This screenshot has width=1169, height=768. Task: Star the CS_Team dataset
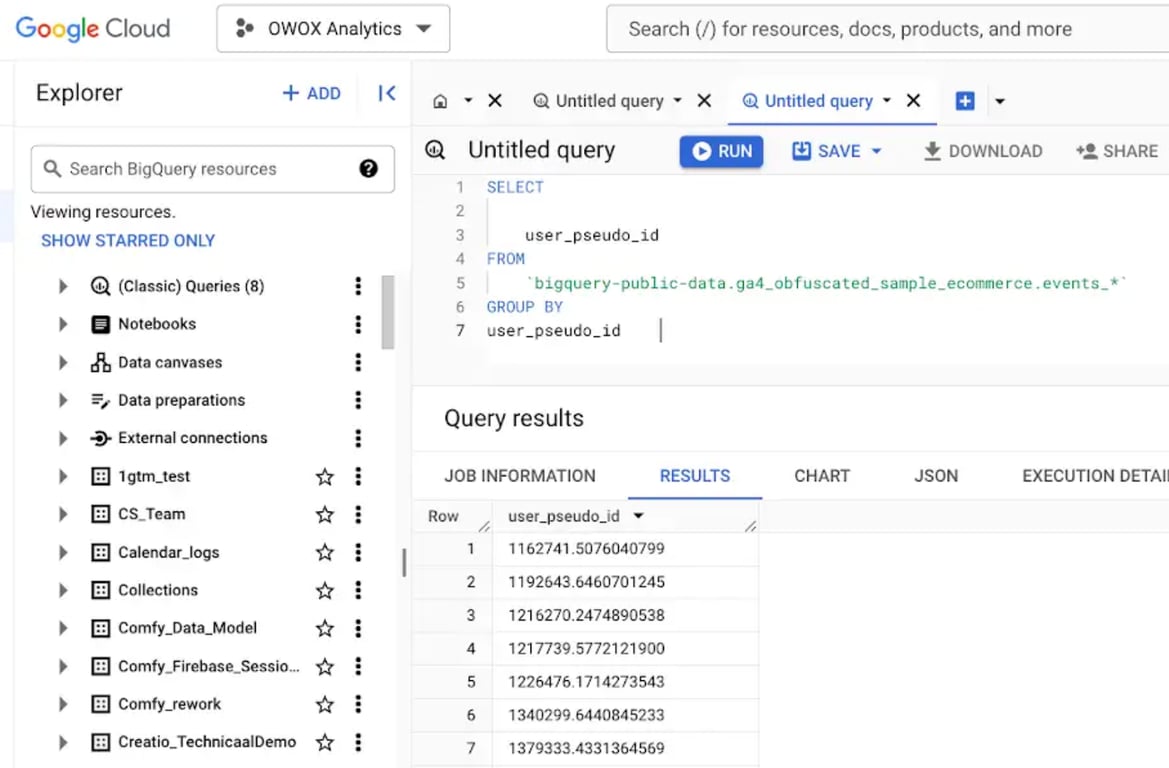tap(324, 514)
